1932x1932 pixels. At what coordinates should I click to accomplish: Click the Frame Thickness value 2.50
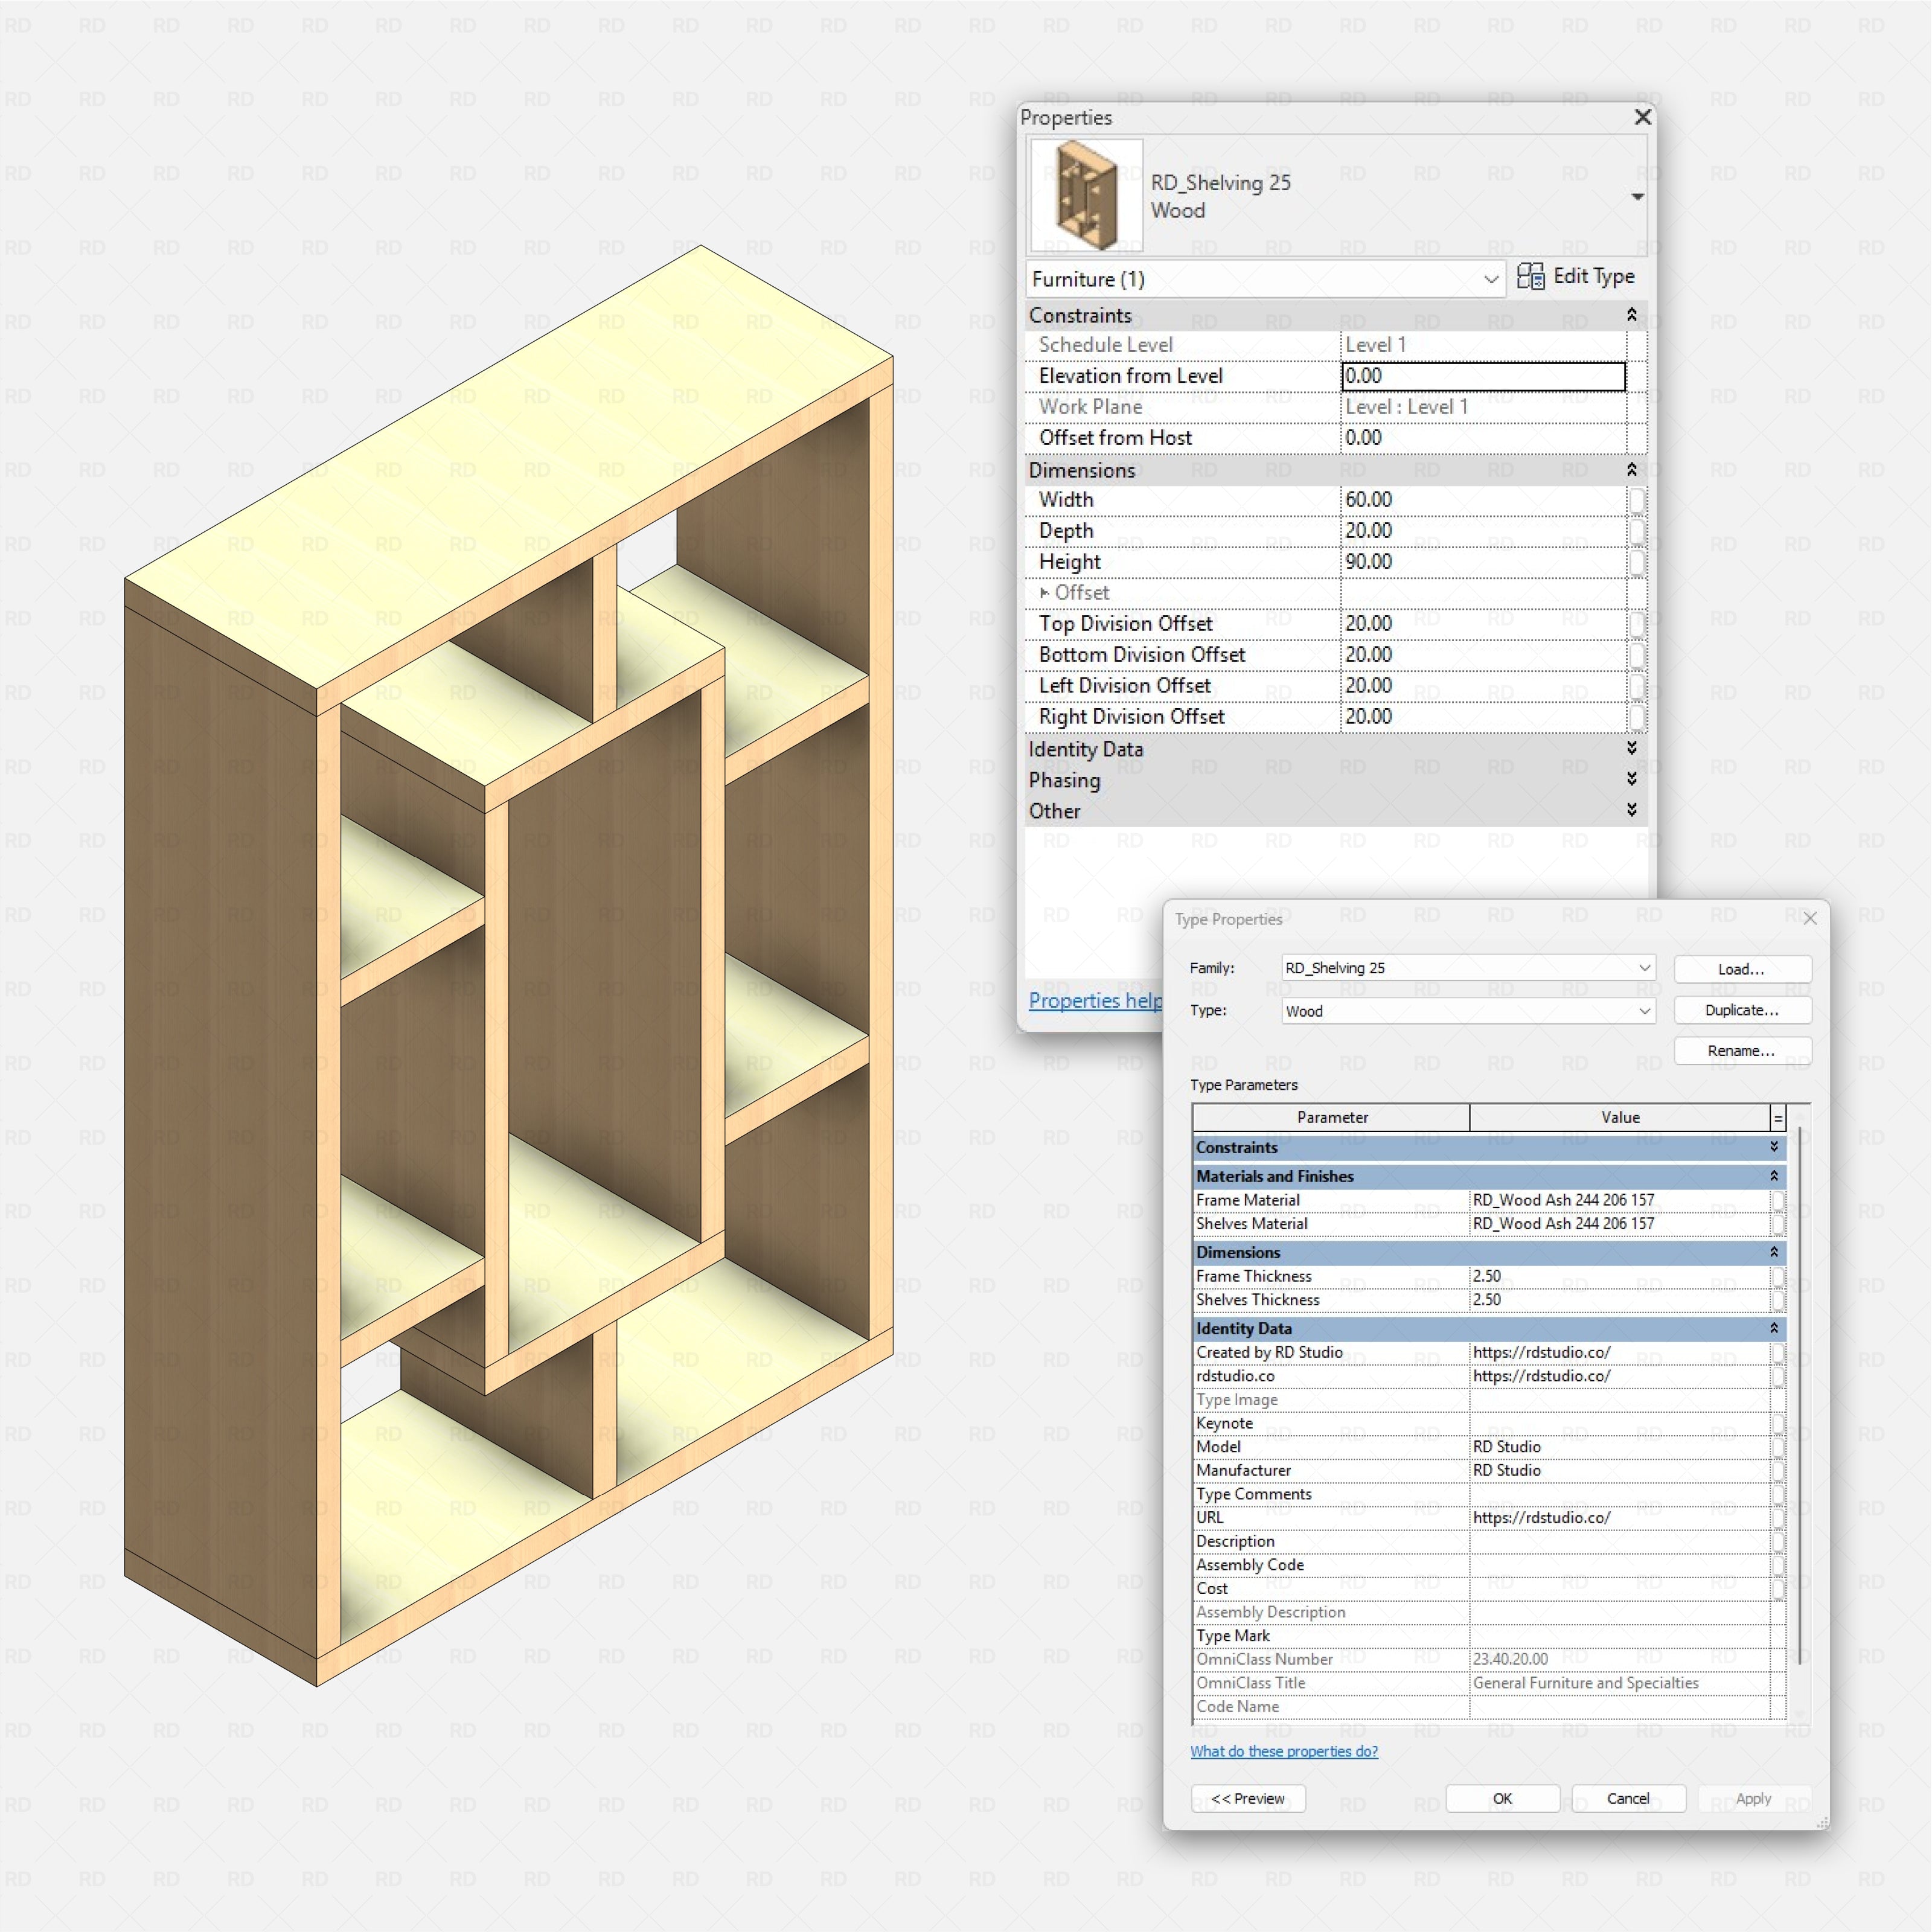click(x=1619, y=1276)
